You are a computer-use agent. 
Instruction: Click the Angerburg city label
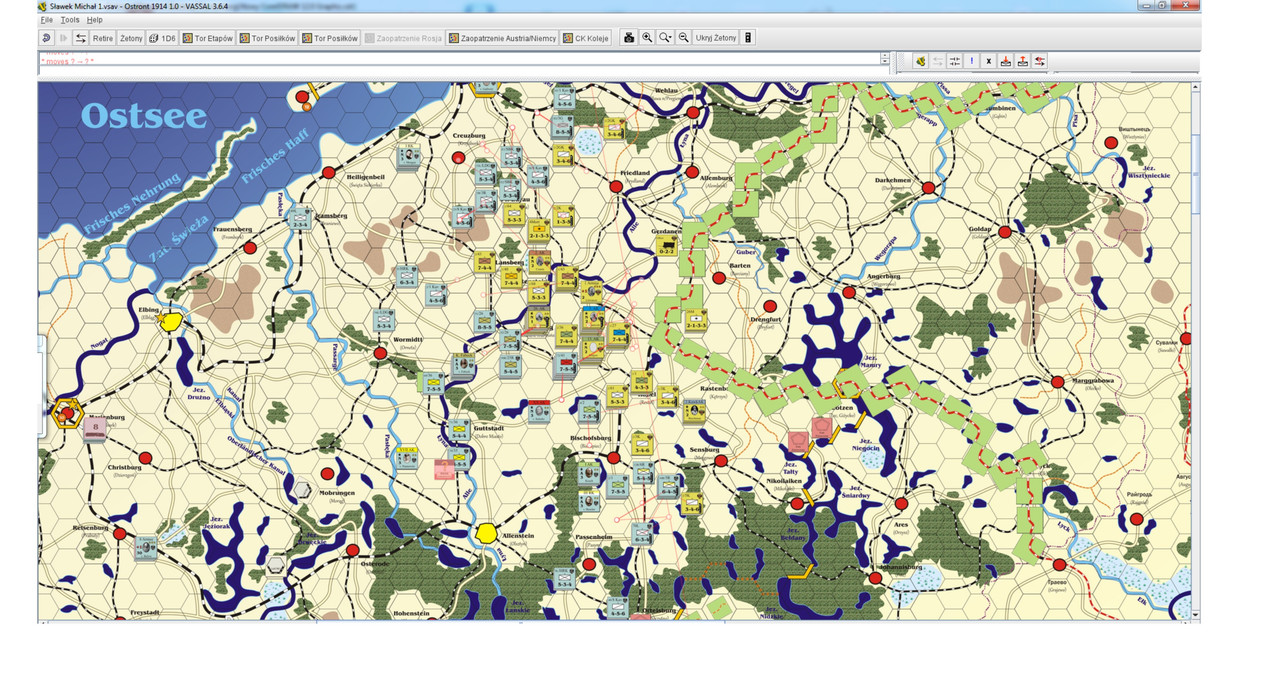coord(884,276)
